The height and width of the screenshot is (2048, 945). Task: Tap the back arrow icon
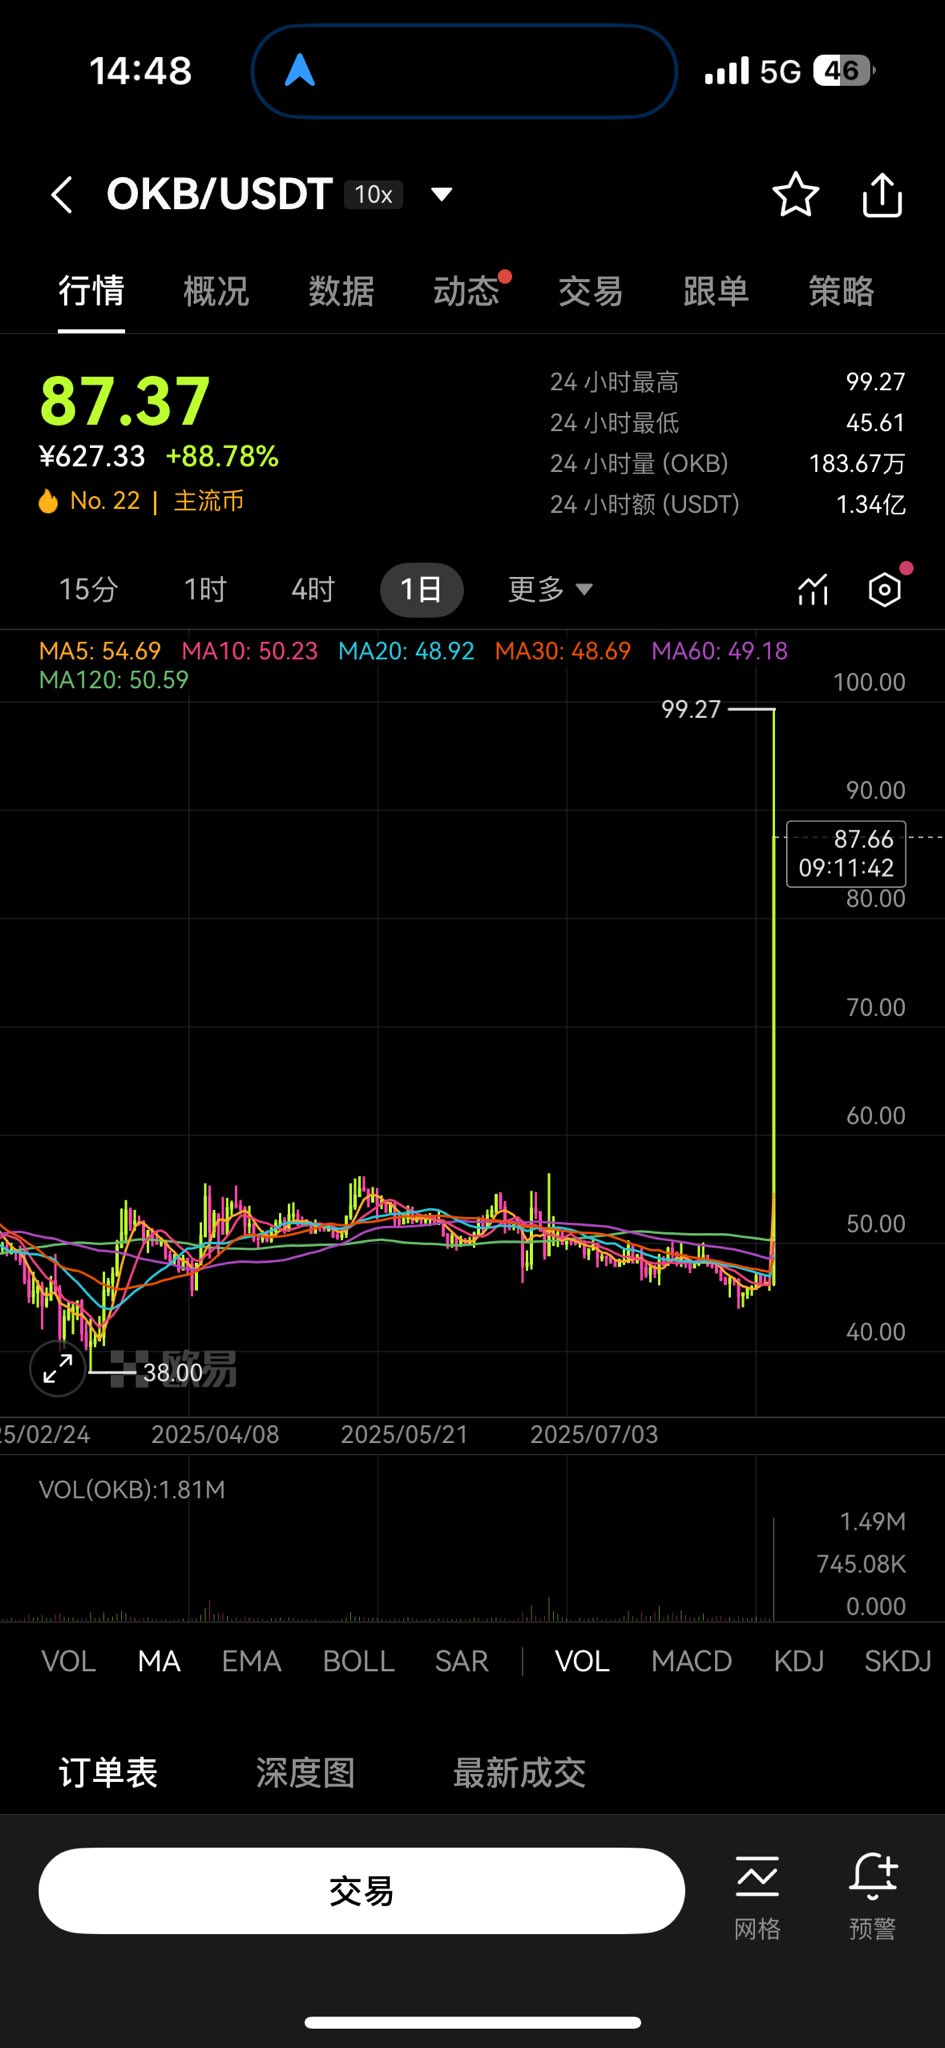(x=62, y=194)
